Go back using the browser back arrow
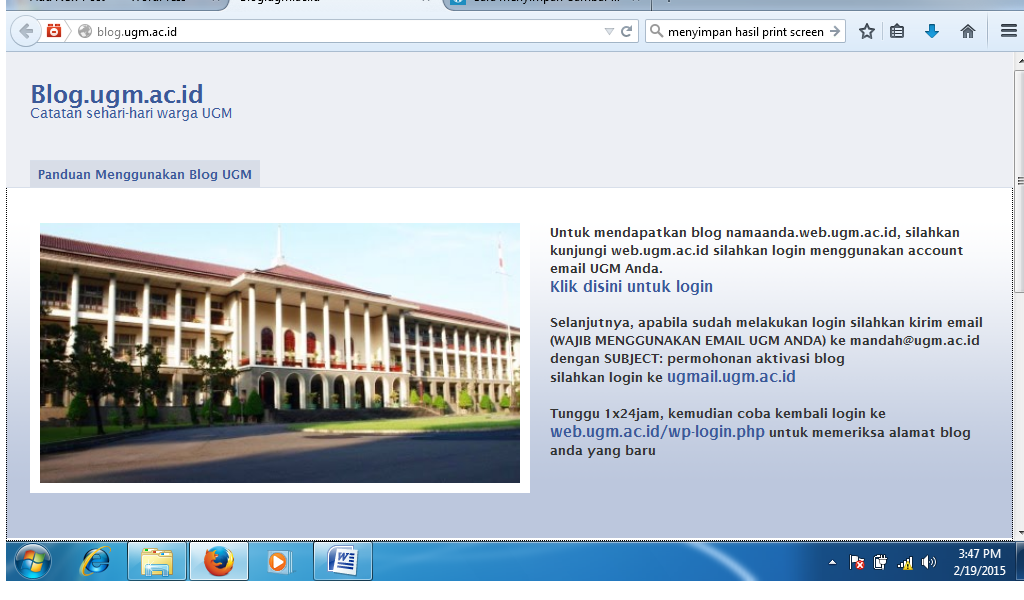The width and height of the screenshot is (1024, 600). click(x=25, y=31)
